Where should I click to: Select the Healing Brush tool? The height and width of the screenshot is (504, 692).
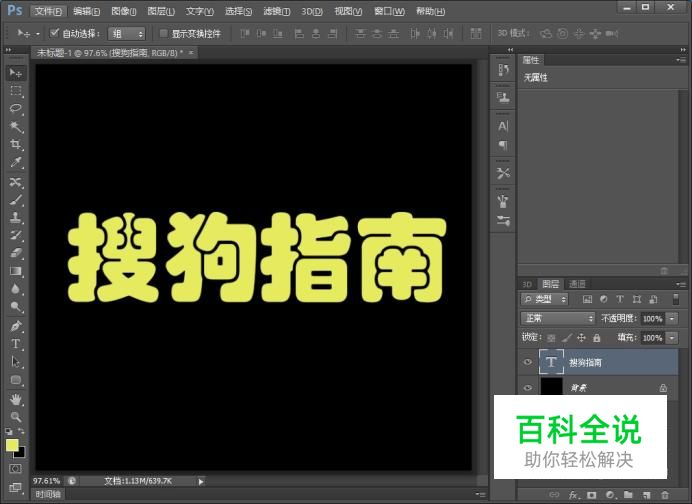pyautogui.click(x=16, y=182)
